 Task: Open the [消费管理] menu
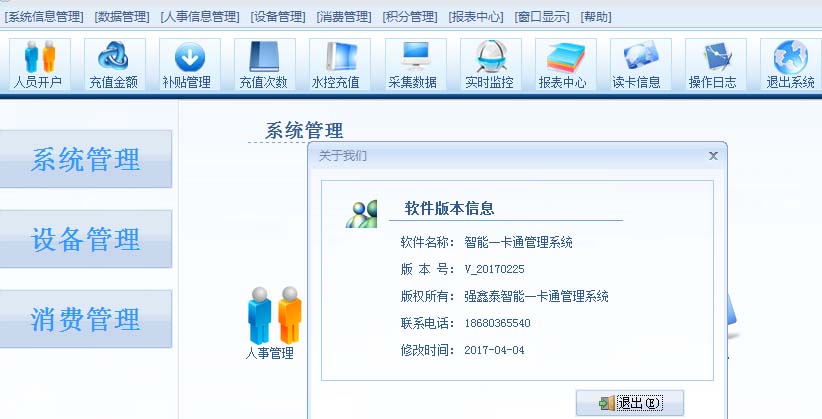coord(344,17)
